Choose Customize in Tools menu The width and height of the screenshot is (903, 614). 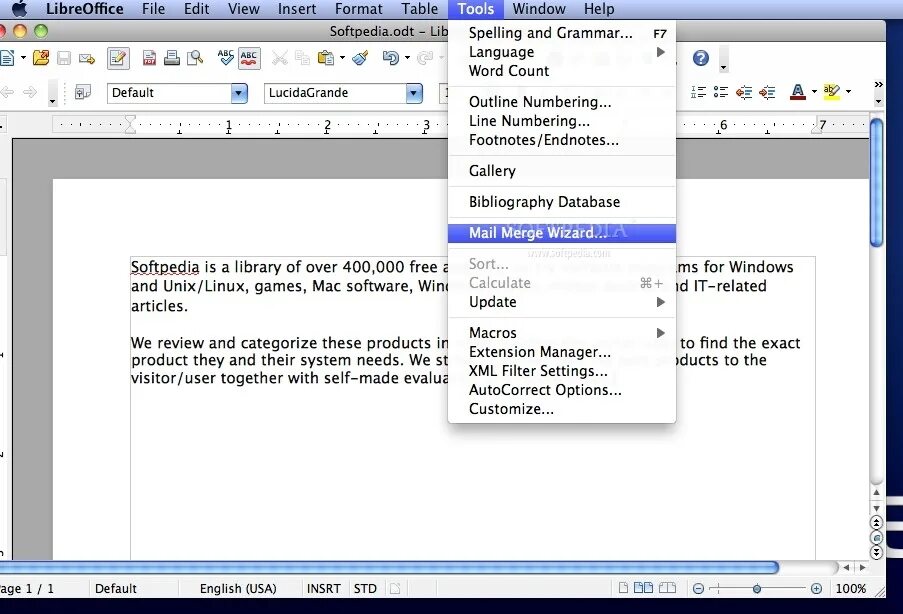click(561, 409)
